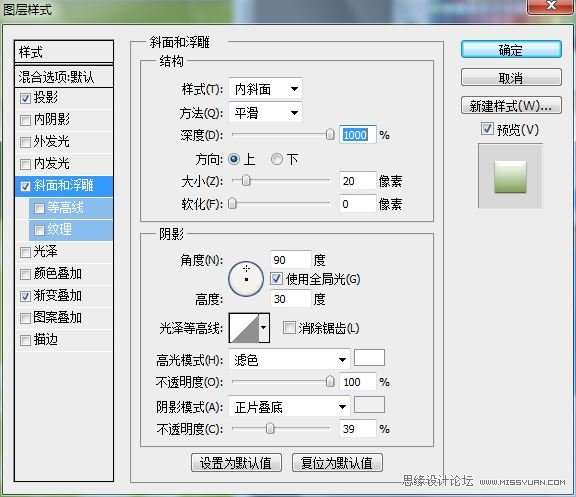Click the 角度 field showing 90
The height and width of the screenshot is (497, 576).
tap(291, 260)
